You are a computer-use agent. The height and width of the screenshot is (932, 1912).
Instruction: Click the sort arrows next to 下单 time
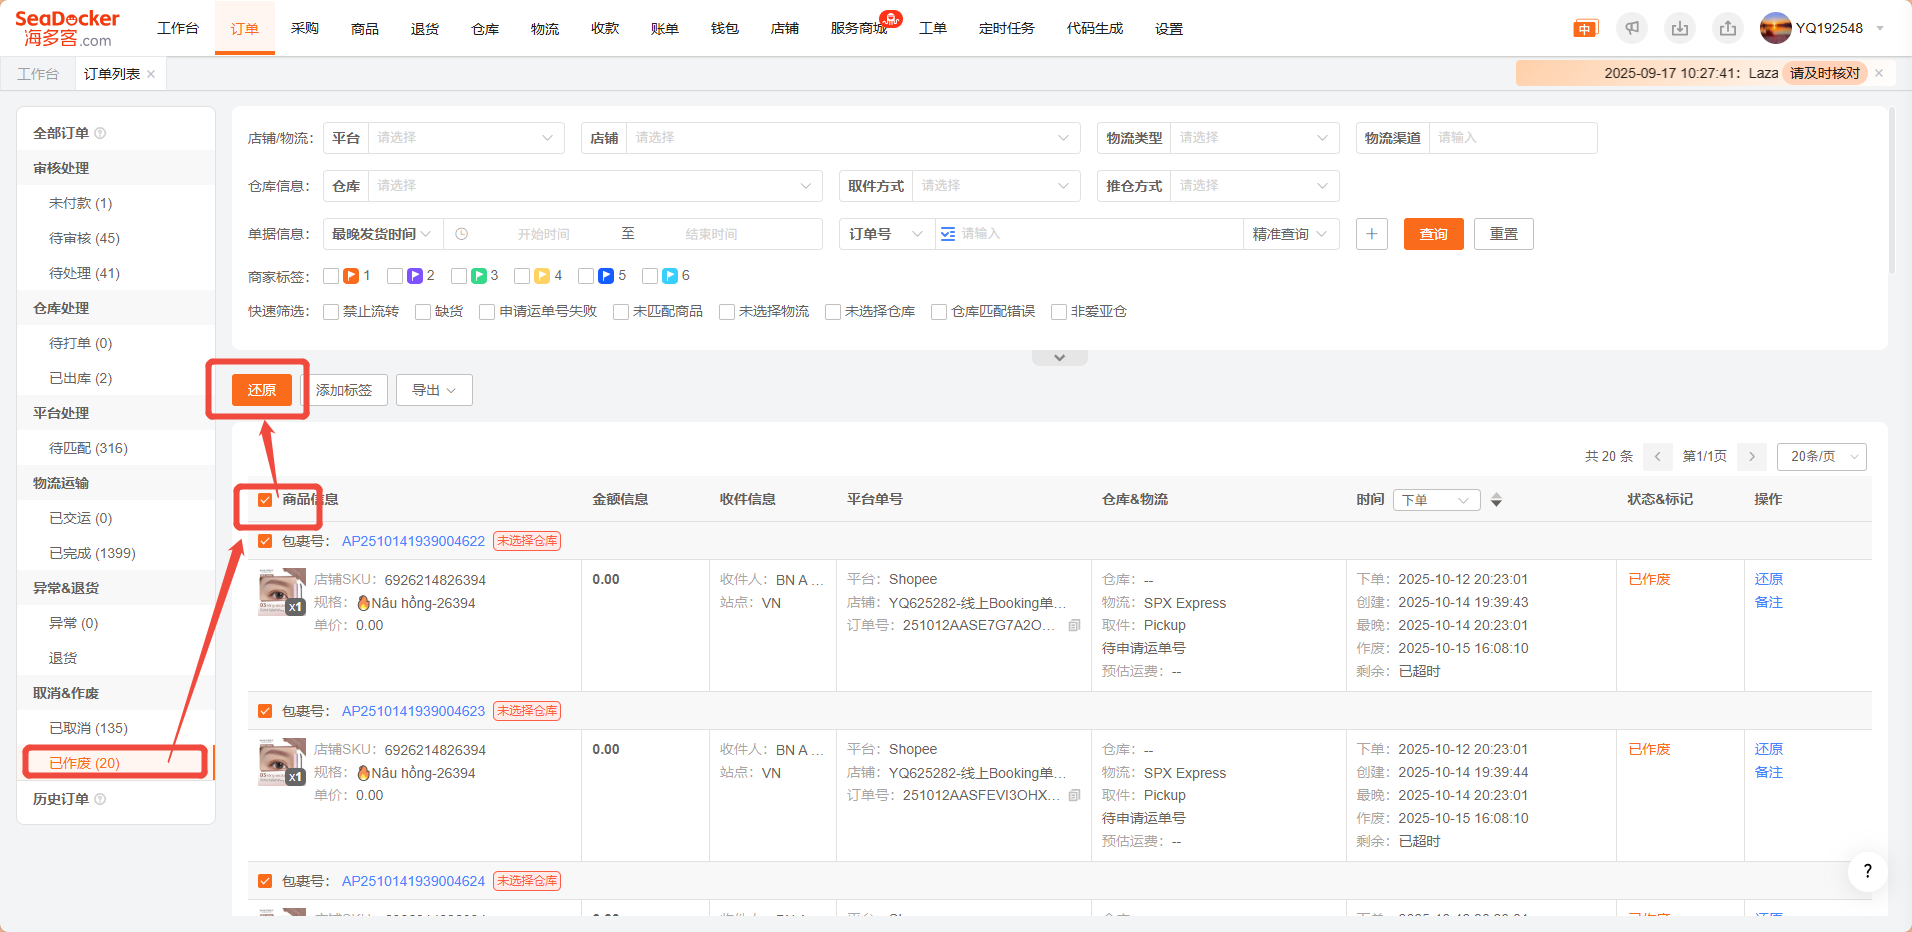coord(1496,500)
